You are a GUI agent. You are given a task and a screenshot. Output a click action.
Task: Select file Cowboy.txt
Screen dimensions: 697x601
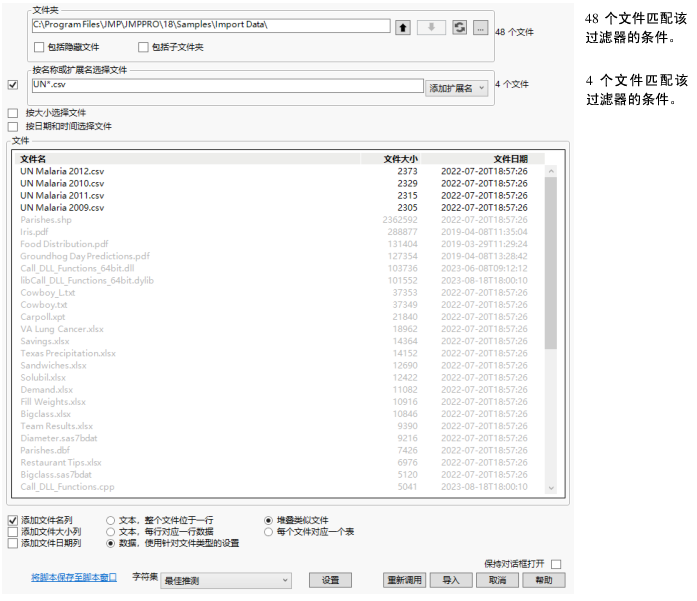click(x=44, y=305)
